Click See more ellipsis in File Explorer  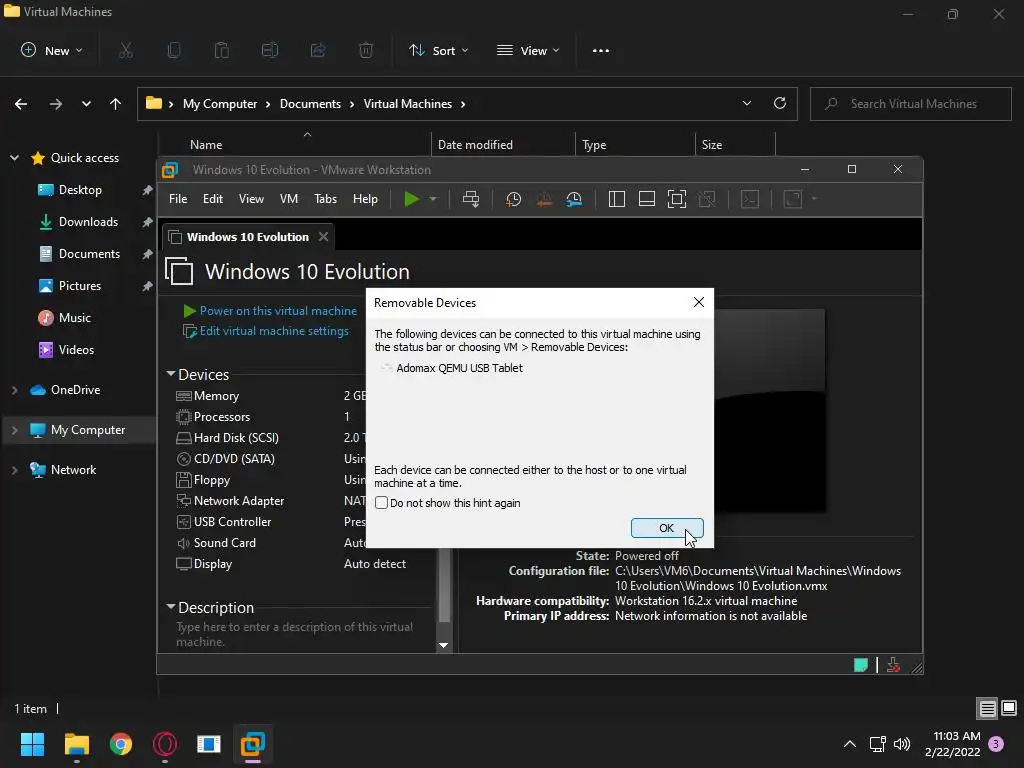tap(601, 50)
